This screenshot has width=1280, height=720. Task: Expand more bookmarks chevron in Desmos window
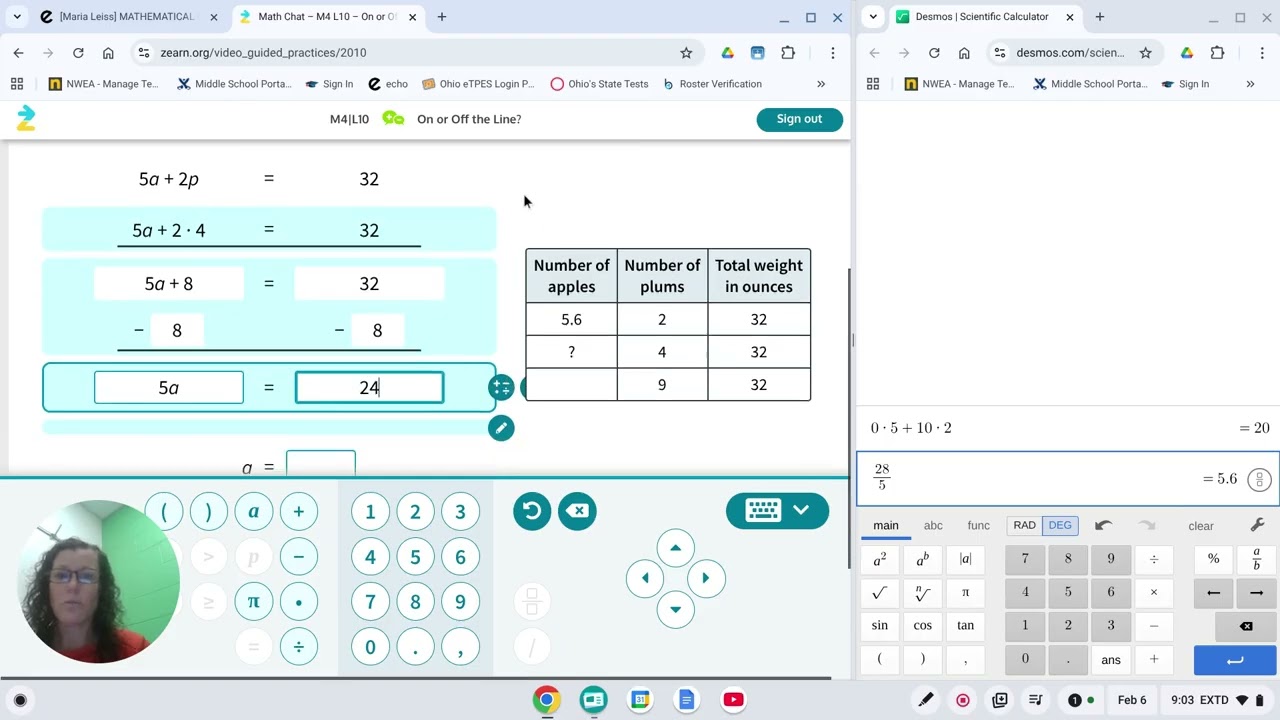pos(1250,84)
